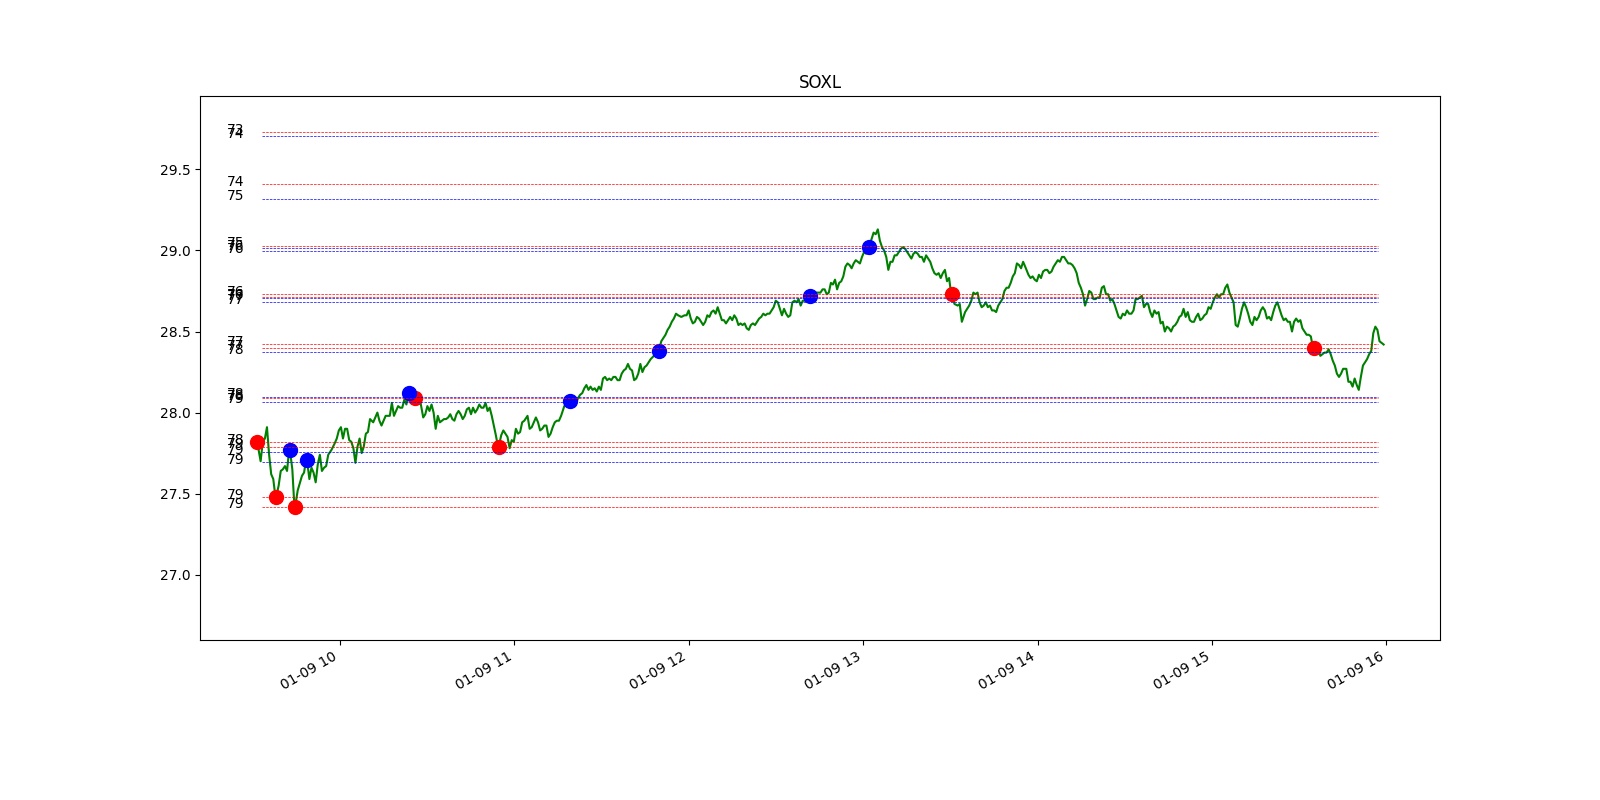Image resolution: width=1600 pixels, height=800 pixels.
Task: Select the red marker nearest market close
Action: [x=1314, y=348]
